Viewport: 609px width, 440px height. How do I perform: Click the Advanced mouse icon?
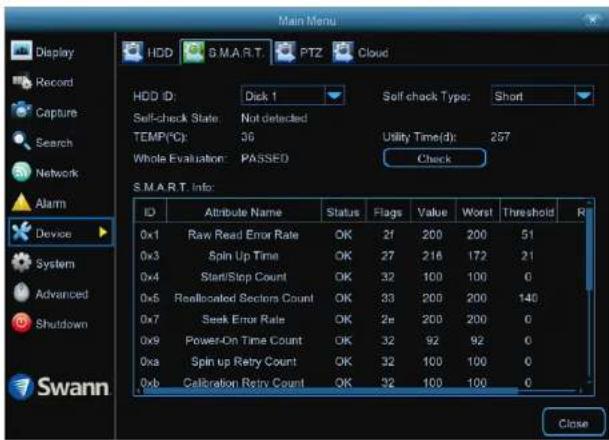point(21,292)
